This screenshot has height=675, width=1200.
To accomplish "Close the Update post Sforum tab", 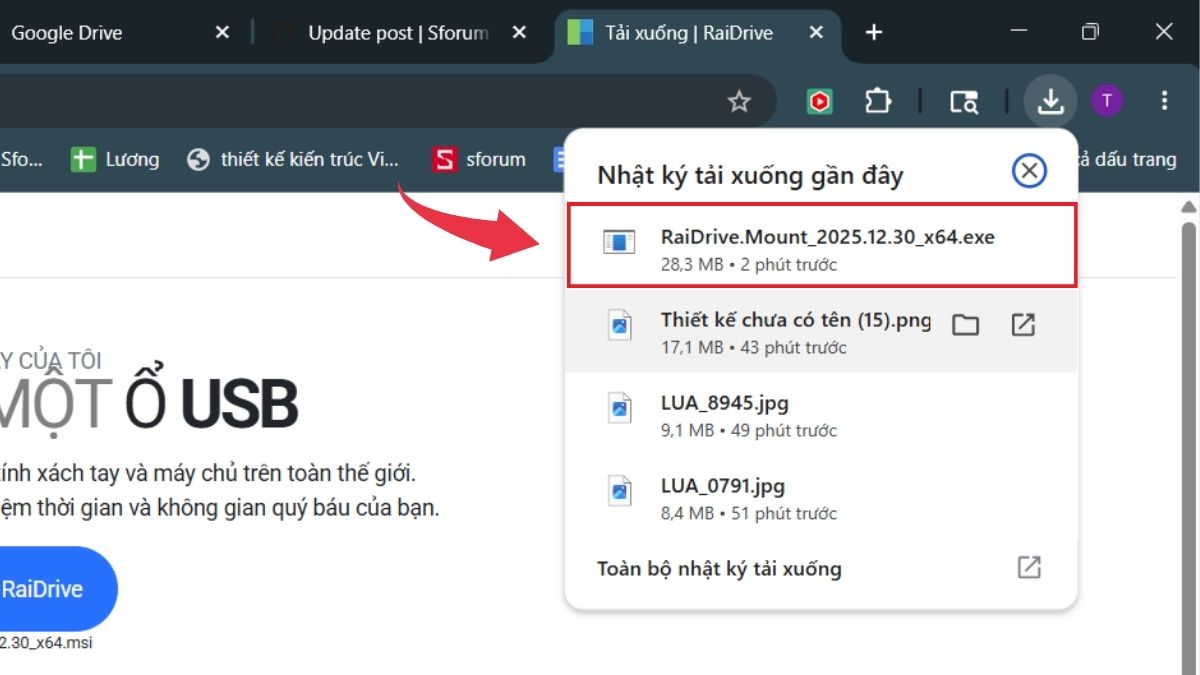I will (519, 33).
